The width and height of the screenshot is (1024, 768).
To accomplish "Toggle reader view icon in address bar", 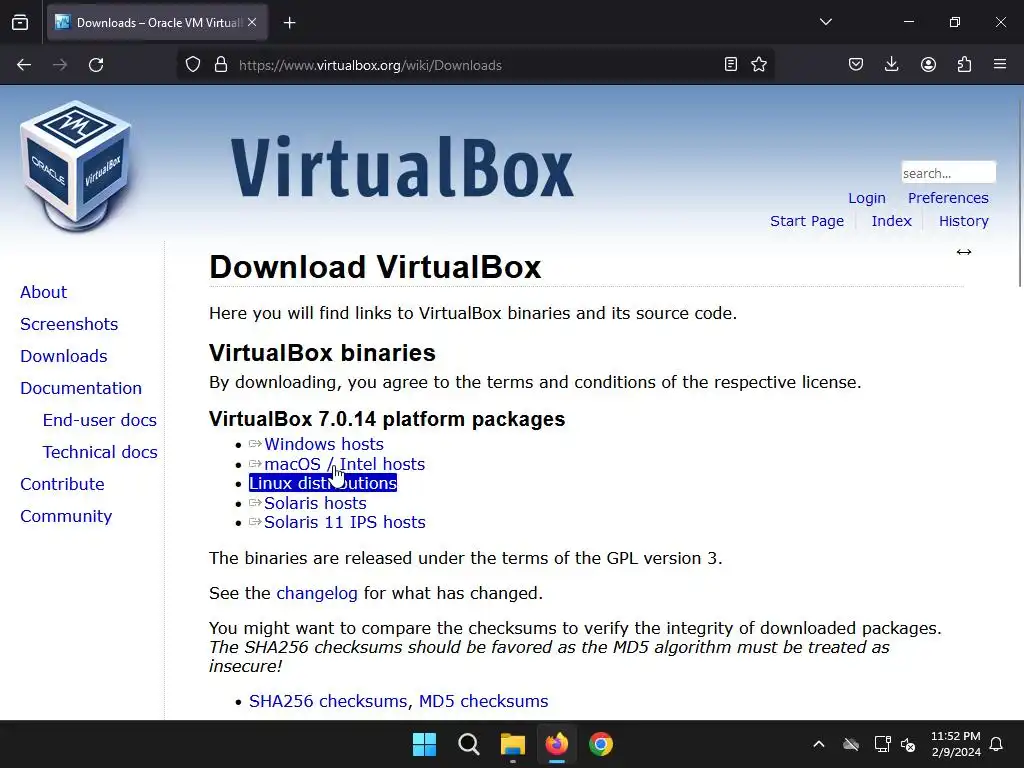I will 731,64.
